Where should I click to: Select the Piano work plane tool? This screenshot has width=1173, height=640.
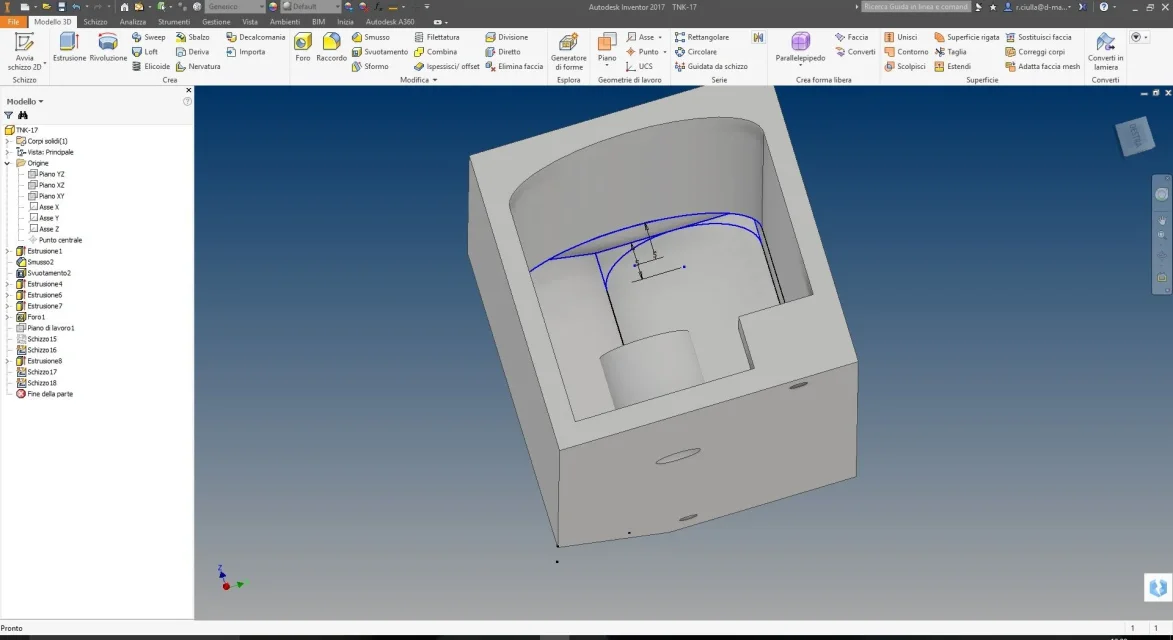click(x=607, y=49)
